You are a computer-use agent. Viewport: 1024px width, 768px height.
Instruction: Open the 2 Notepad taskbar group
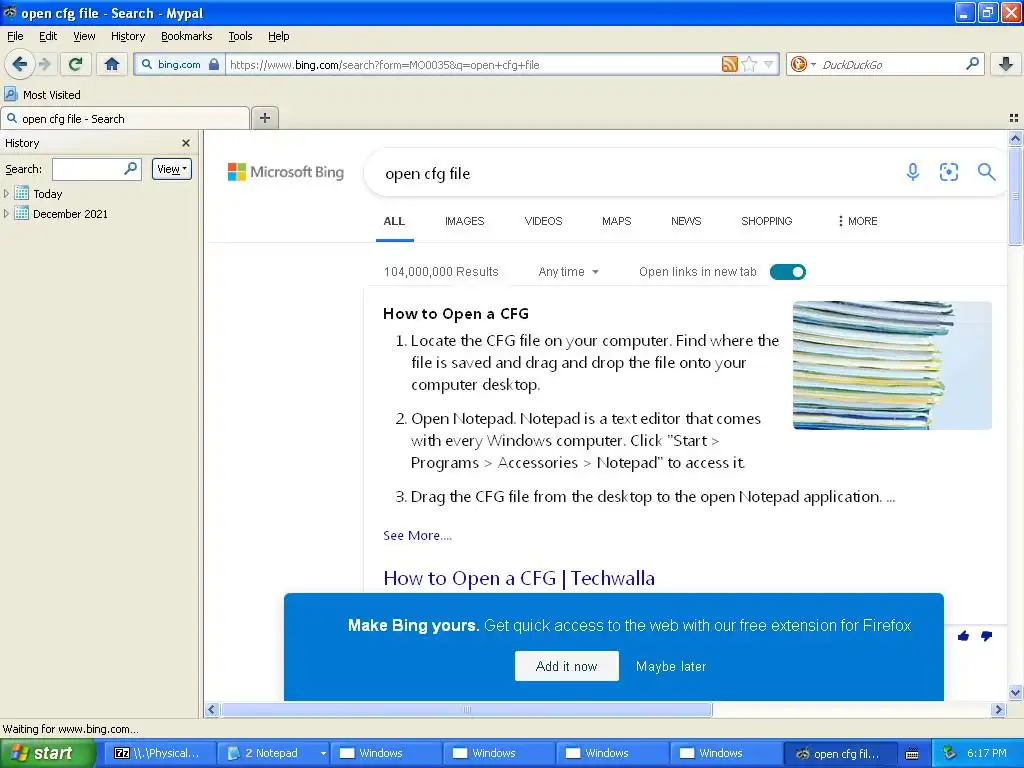(273, 753)
